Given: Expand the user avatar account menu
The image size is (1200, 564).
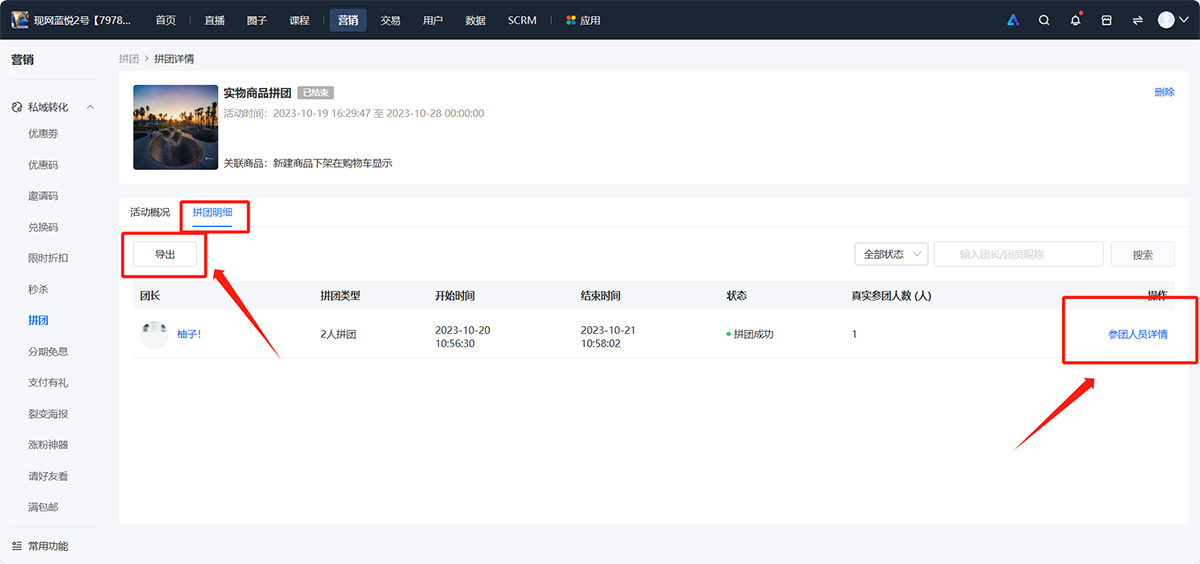Looking at the screenshot, I should tap(1171, 20).
